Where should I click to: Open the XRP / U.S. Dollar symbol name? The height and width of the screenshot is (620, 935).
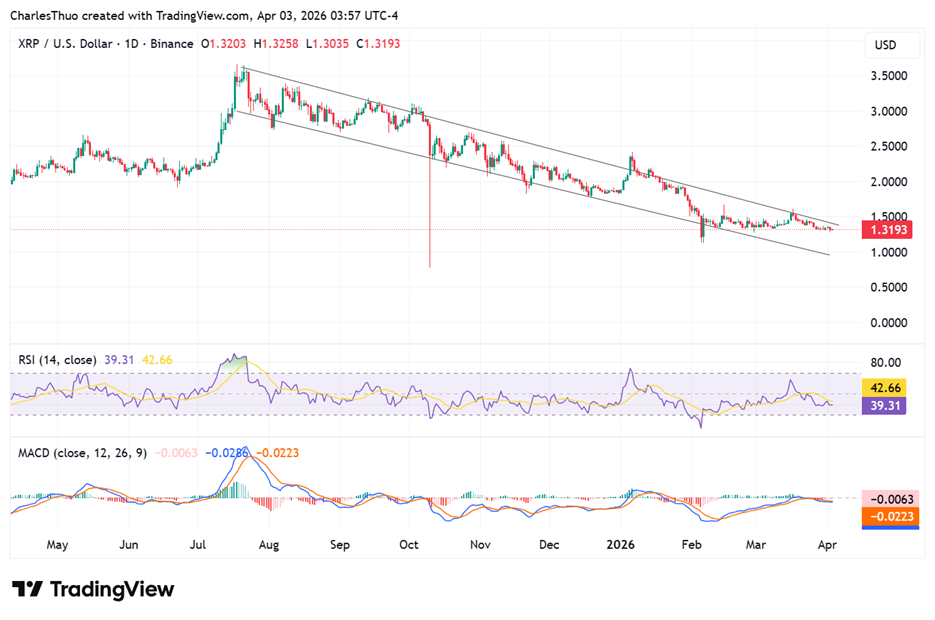[62, 44]
